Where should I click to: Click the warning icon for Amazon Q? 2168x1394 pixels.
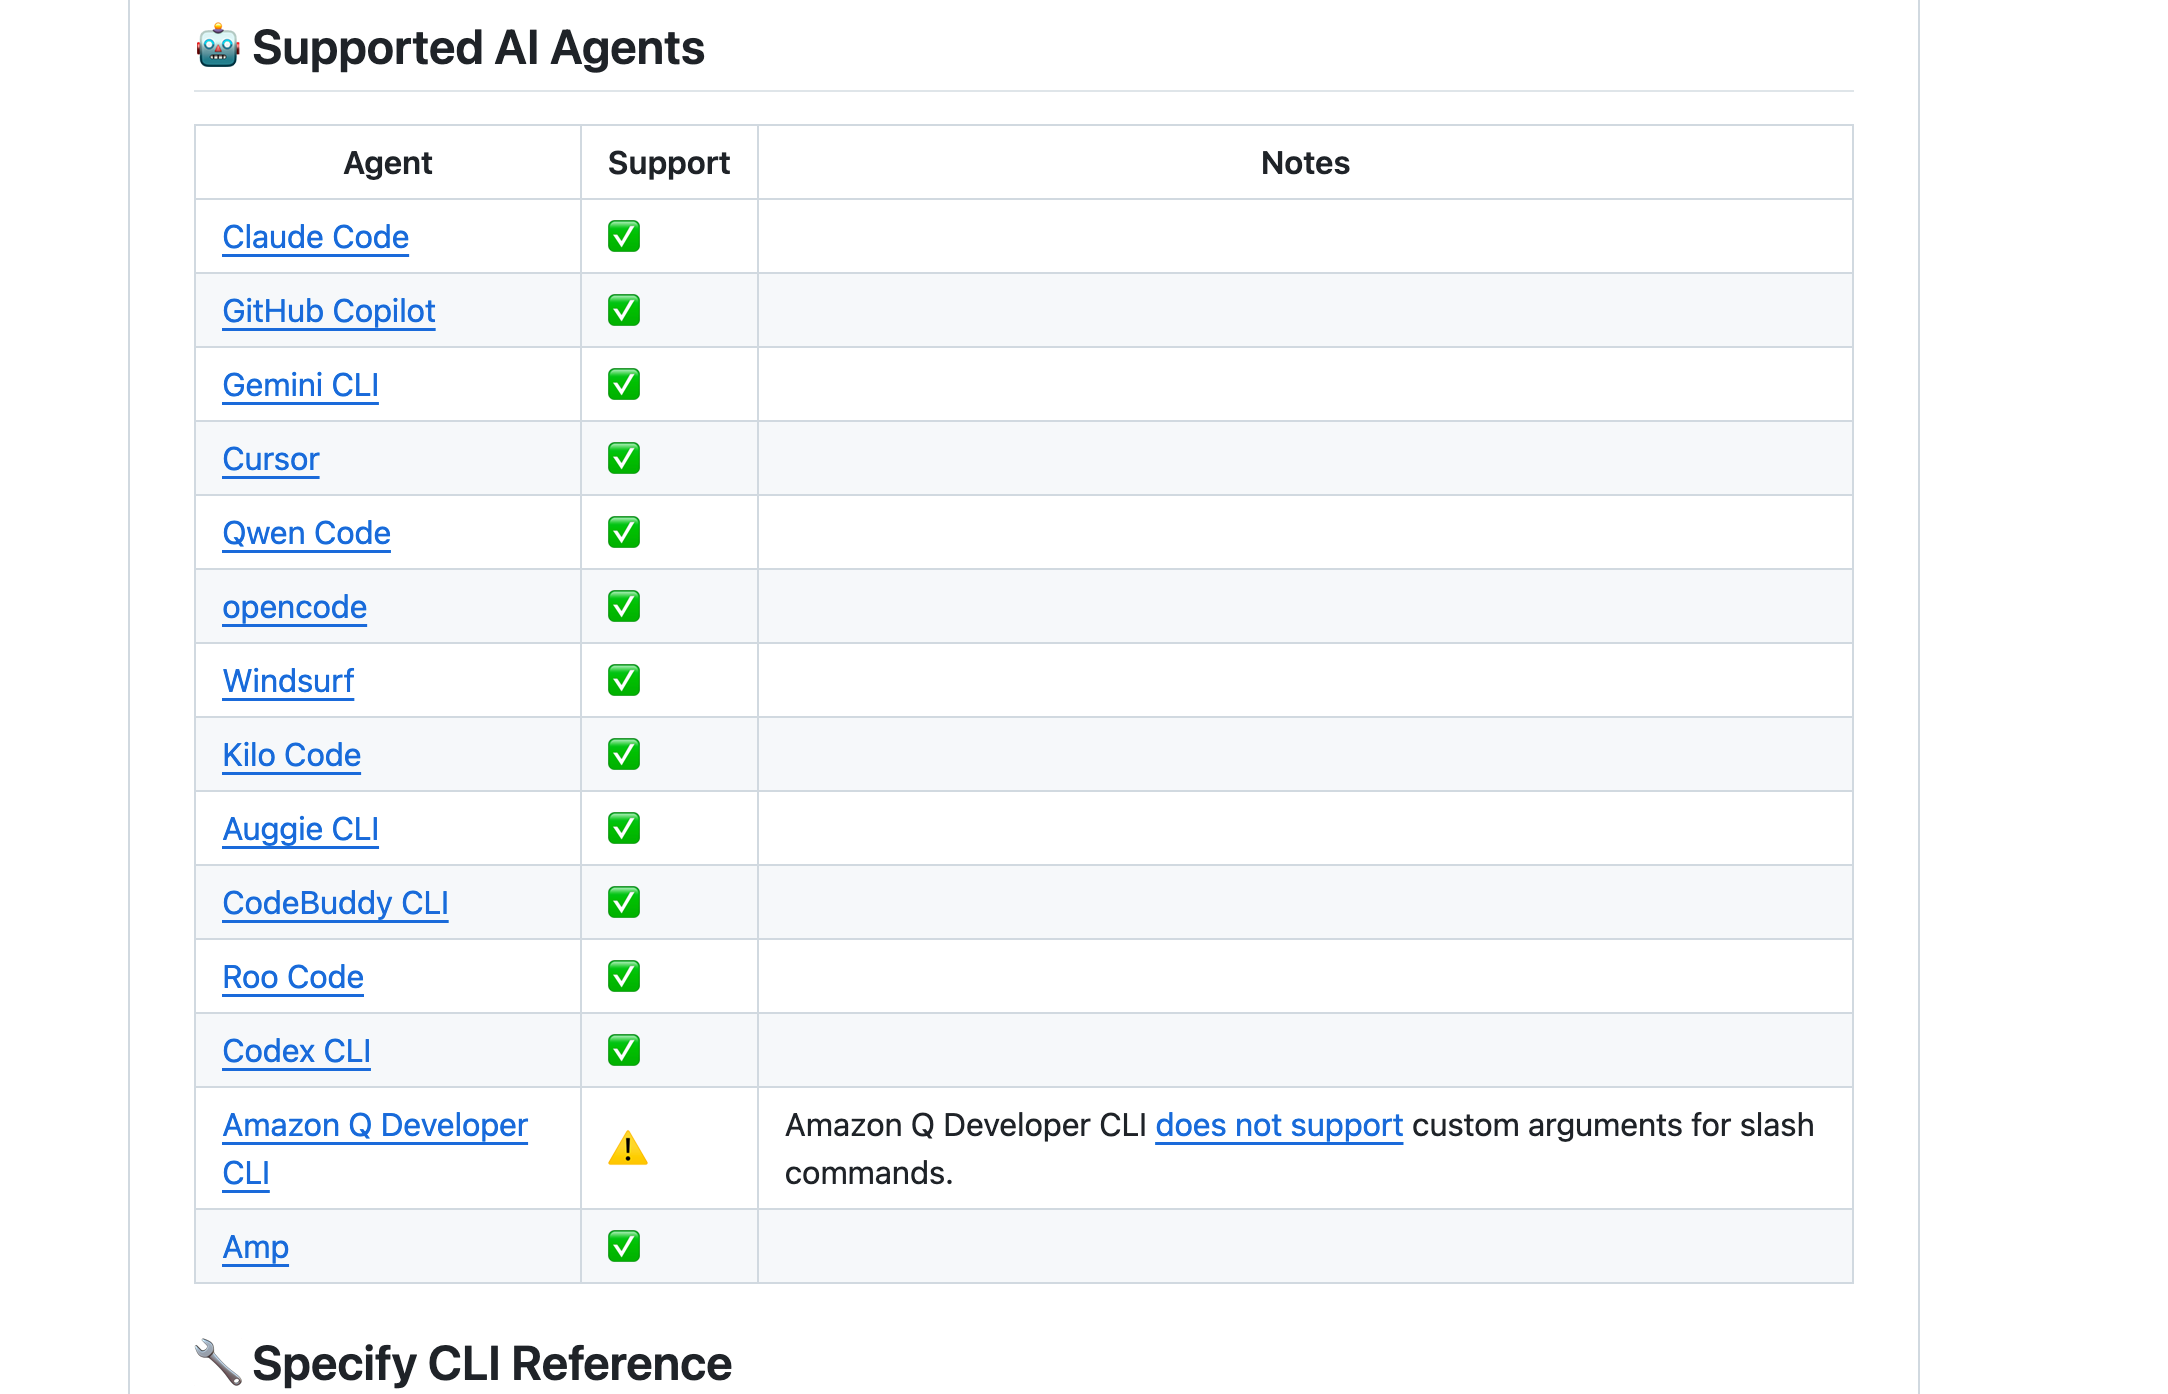pos(627,1148)
